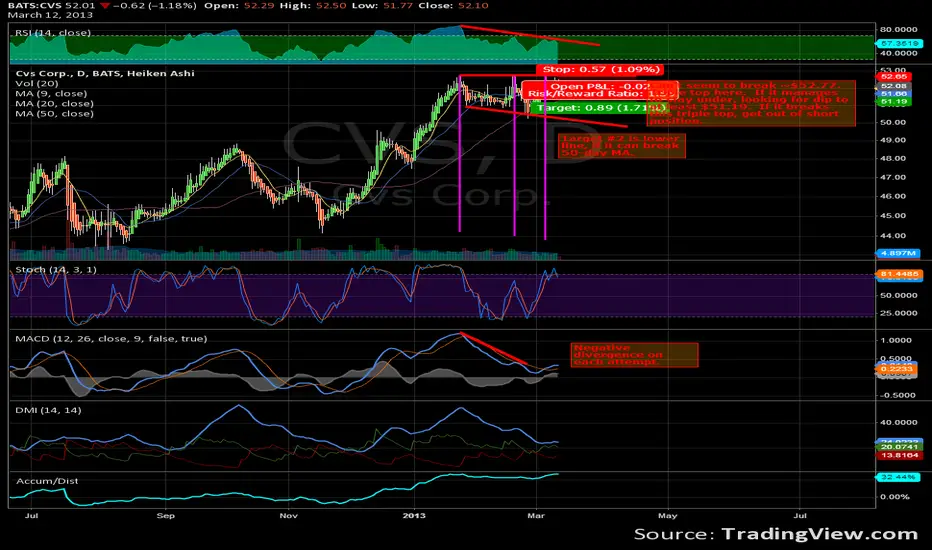Select the Target #2 lower line note
The width and height of the screenshot is (932, 550).
[621, 146]
